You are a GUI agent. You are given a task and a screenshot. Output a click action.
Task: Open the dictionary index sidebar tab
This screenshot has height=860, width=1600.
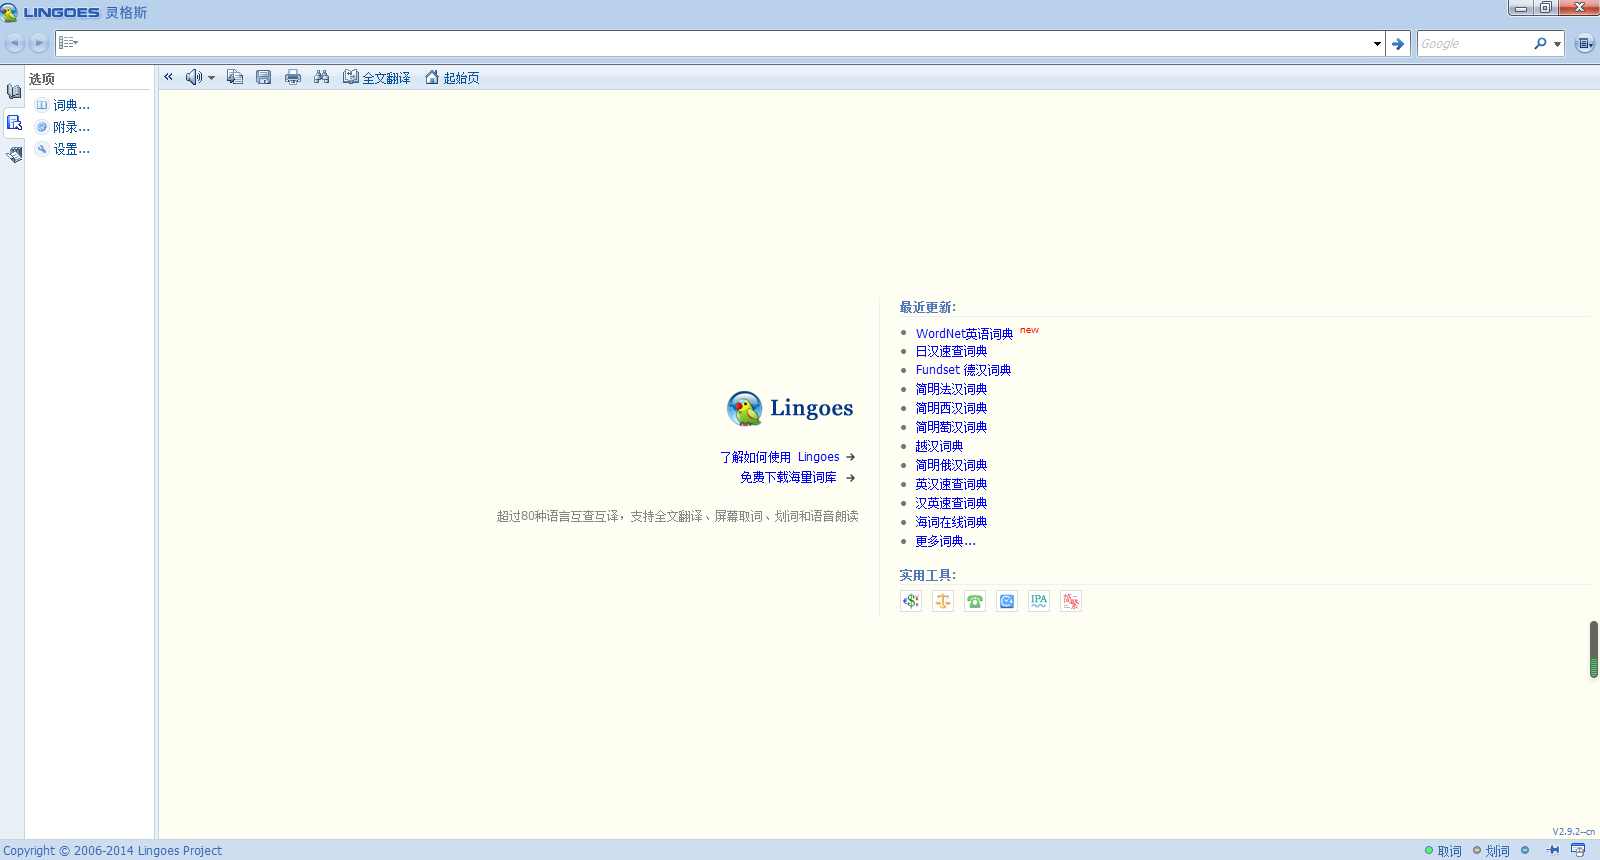click(x=14, y=91)
